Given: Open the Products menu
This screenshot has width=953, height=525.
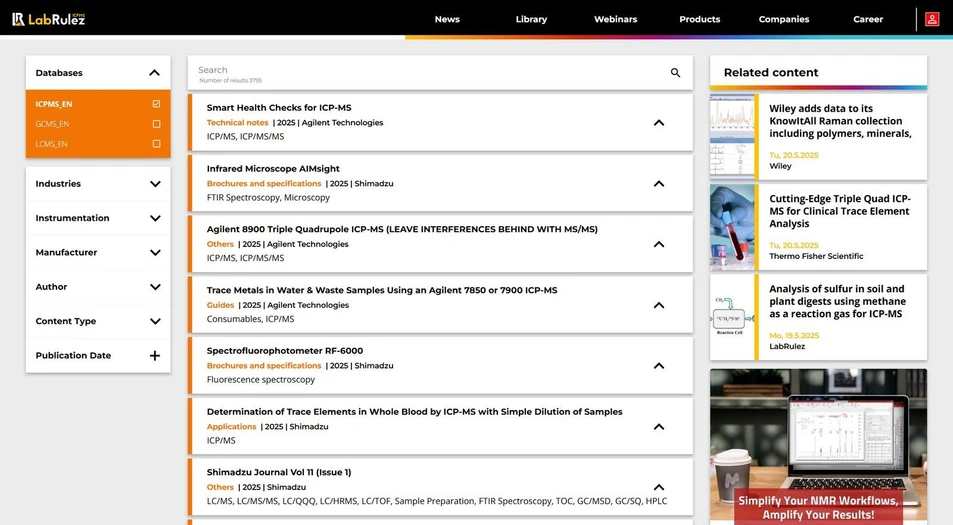Looking at the screenshot, I should (x=700, y=19).
